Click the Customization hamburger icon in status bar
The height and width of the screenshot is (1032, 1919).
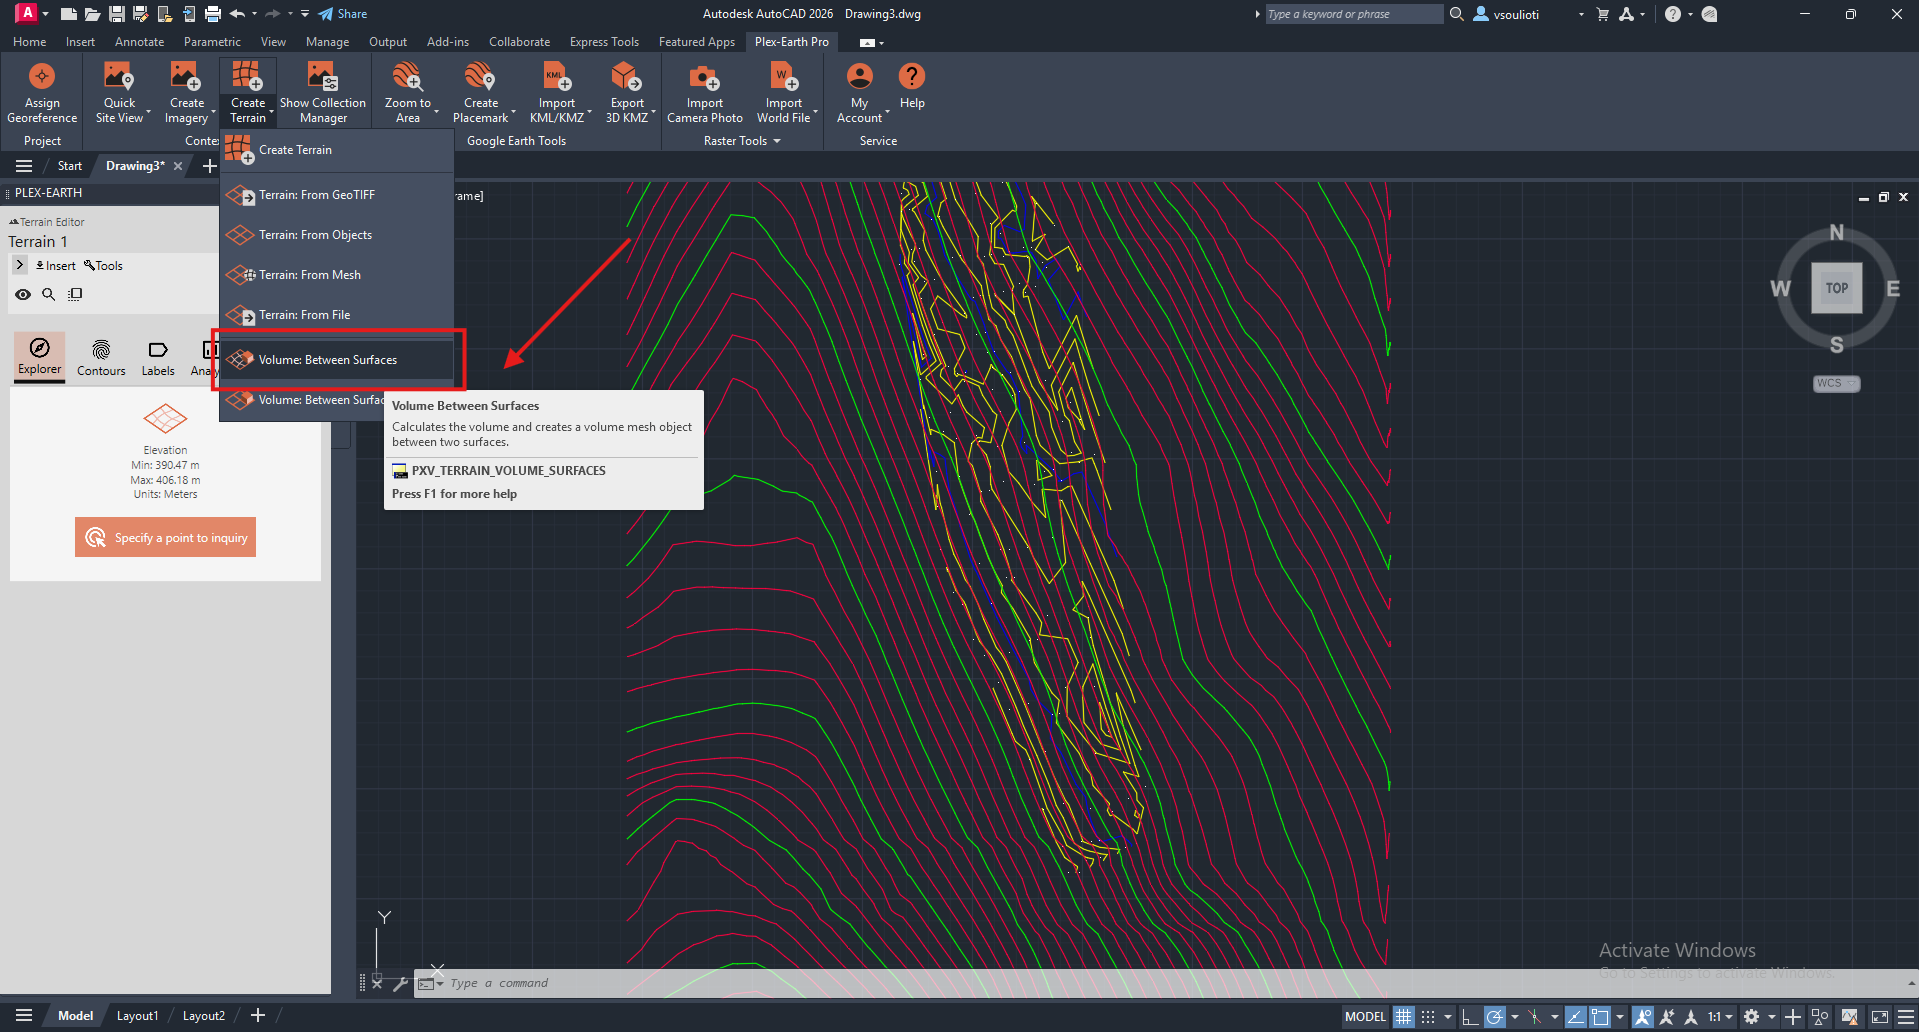(1906, 1017)
